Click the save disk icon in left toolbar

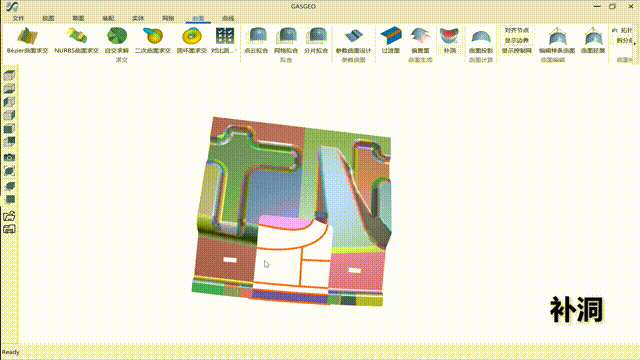pos(9,229)
